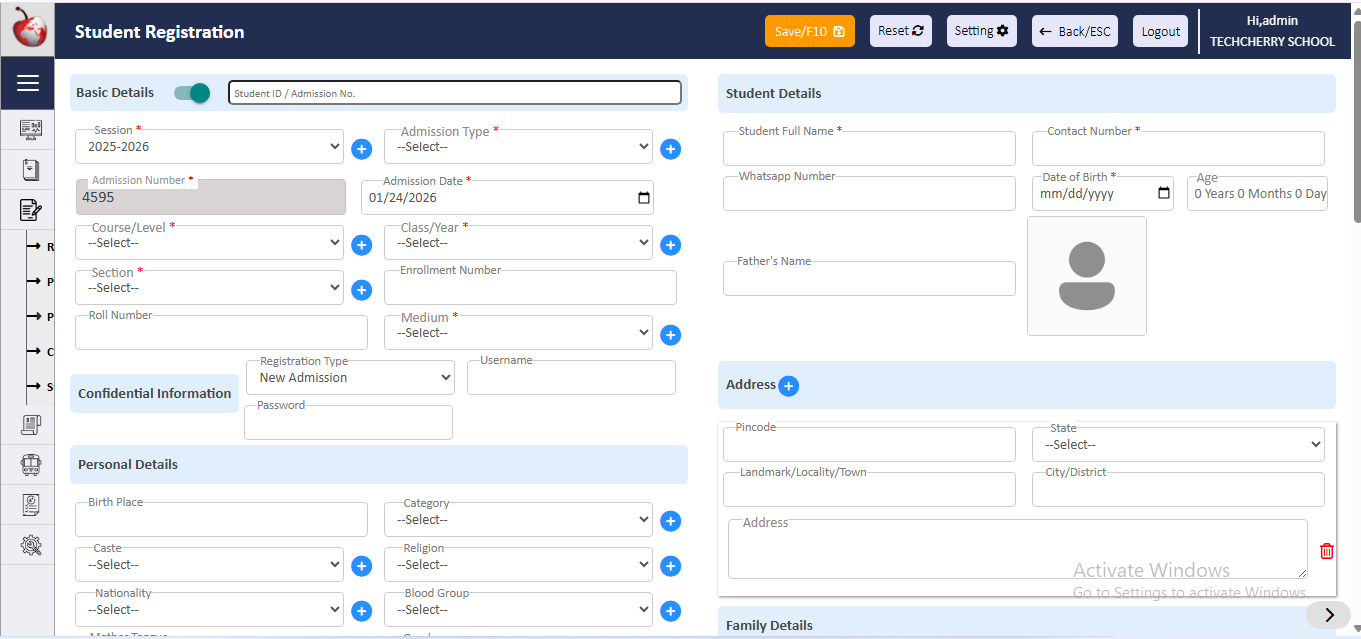The width and height of the screenshot is (1361, 639).
Task: Open the gear settings icon in sidebar
Action: (x=30, y=545)
